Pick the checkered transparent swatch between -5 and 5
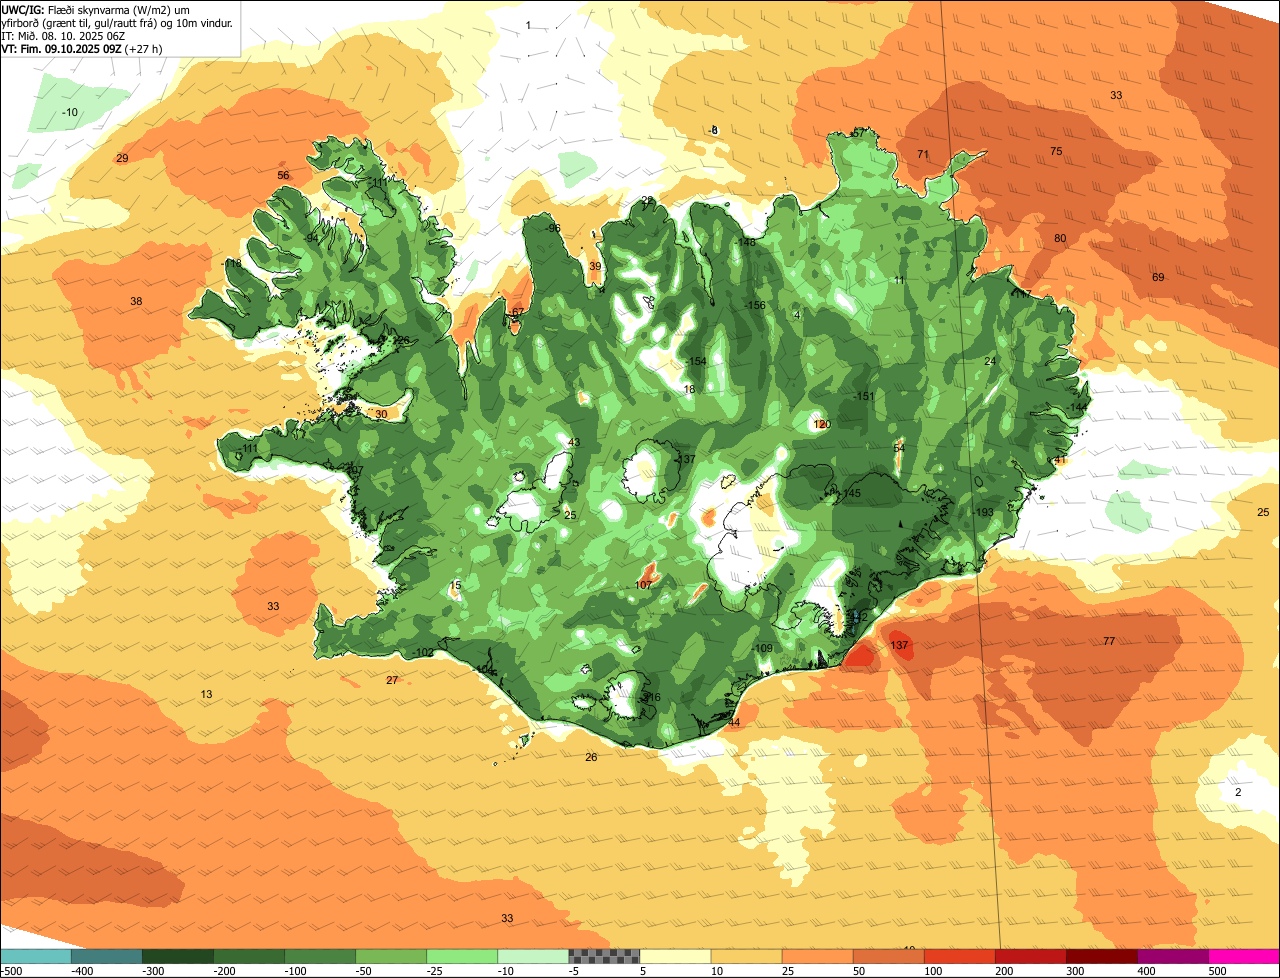Viewport: 1280px width, 978px height. (604, 956)
